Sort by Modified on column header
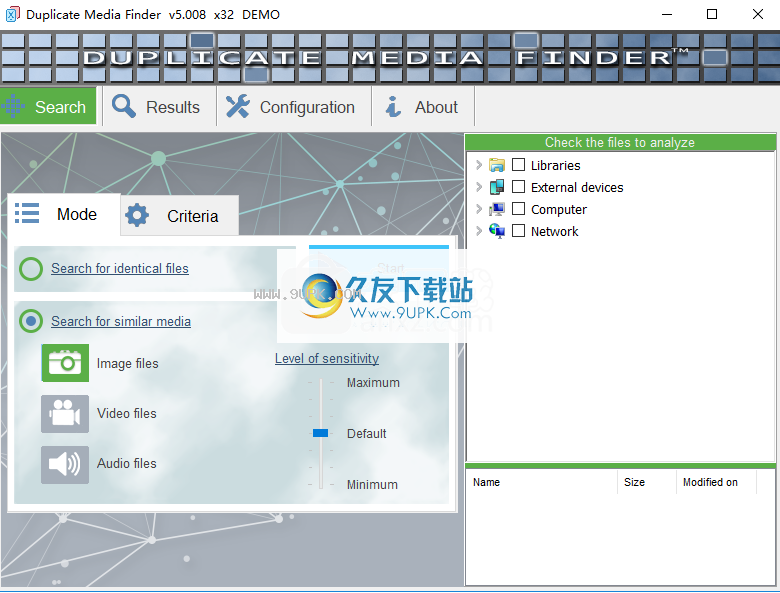 tap(716, 482)
